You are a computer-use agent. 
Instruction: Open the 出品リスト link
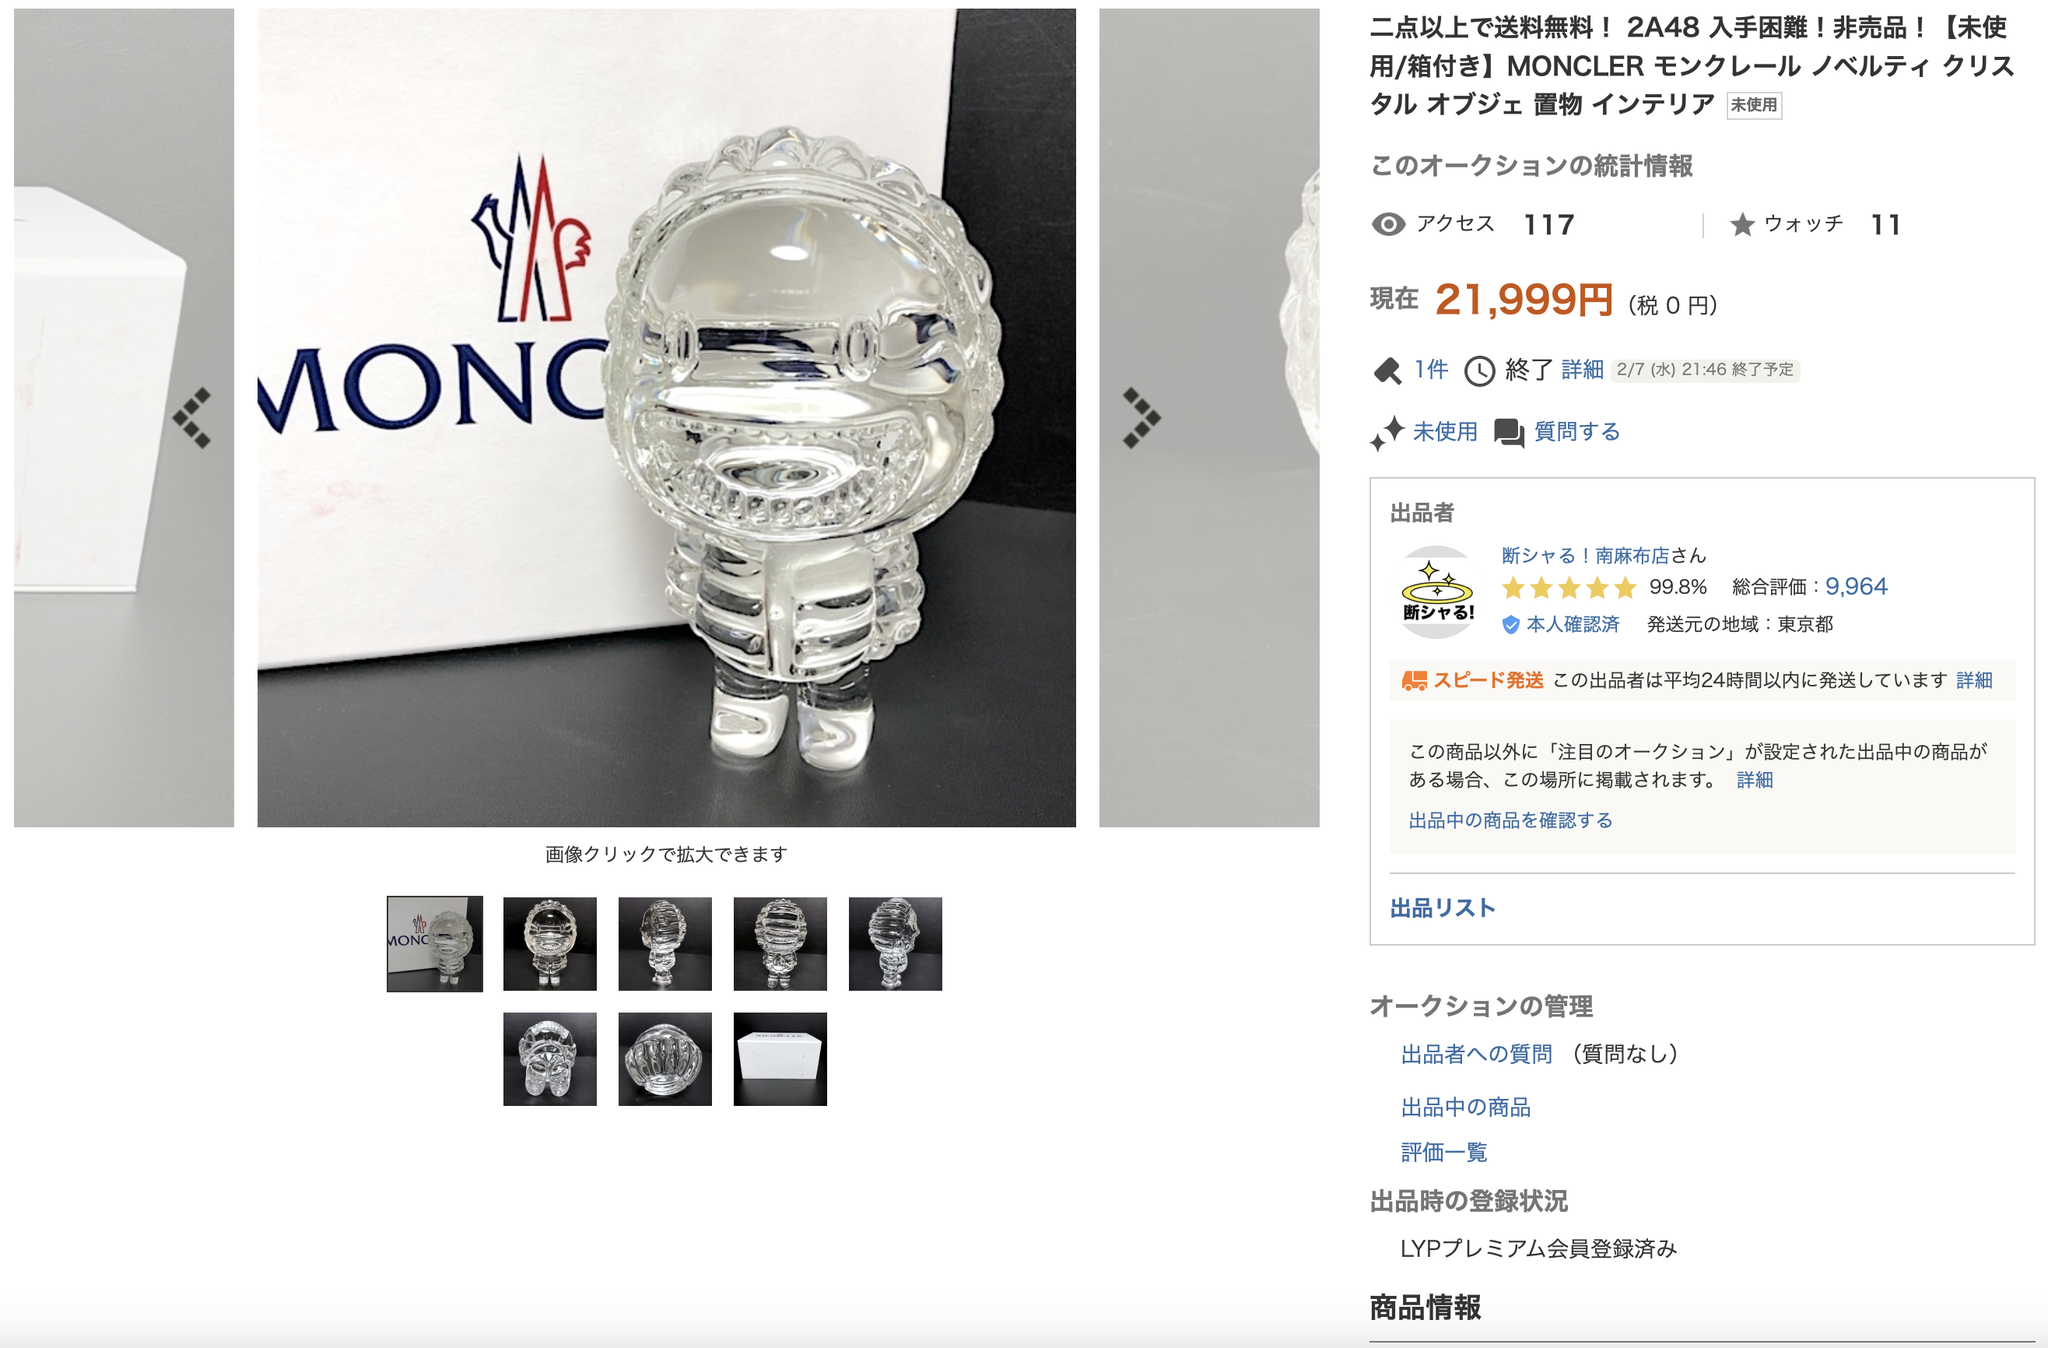coord(1443,908)
